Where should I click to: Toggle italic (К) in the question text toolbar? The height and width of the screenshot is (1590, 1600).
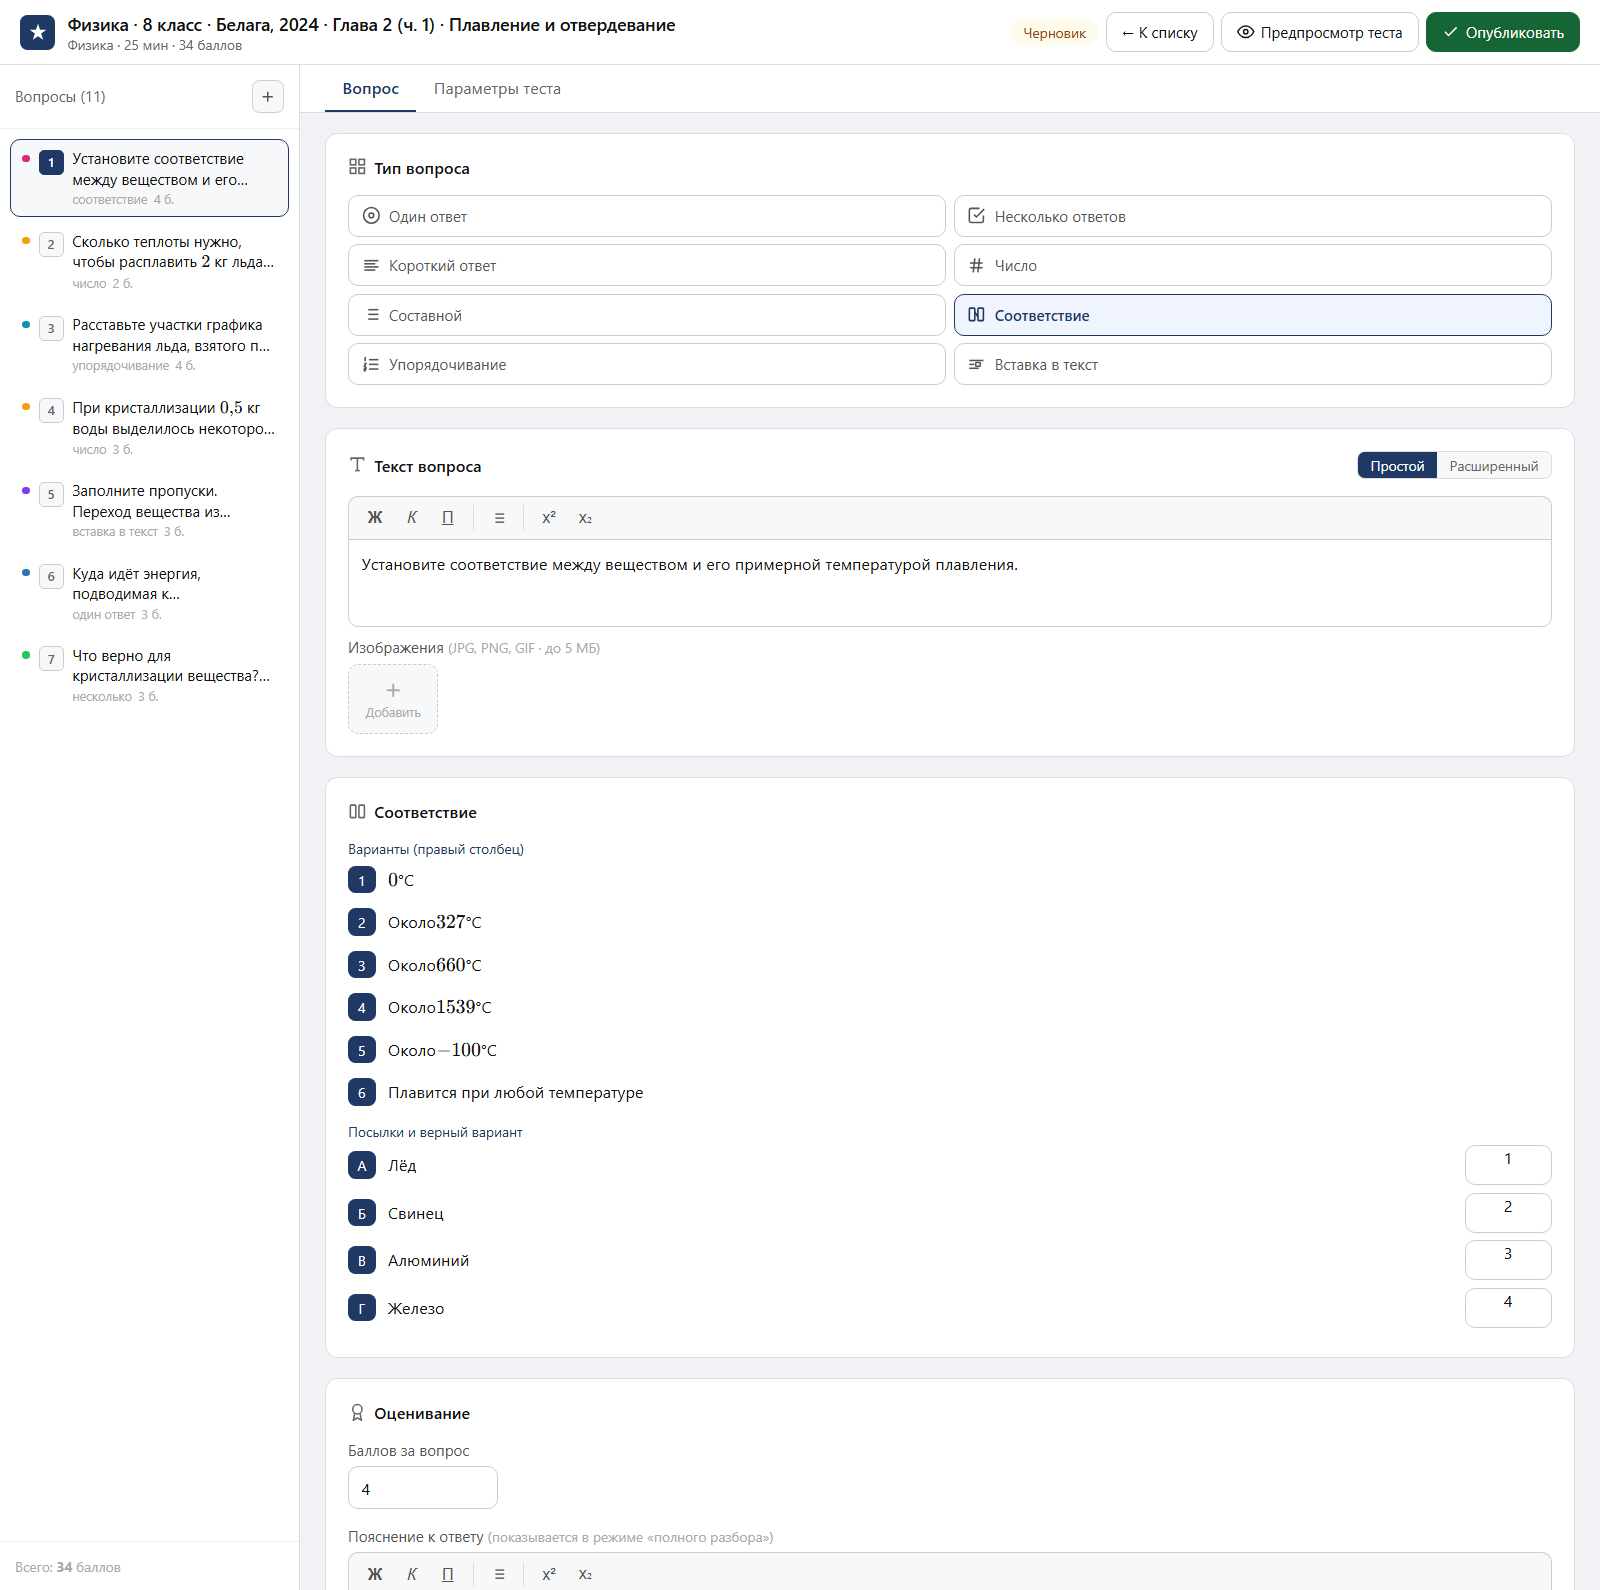pyautogui.click(x=412, y=518)
